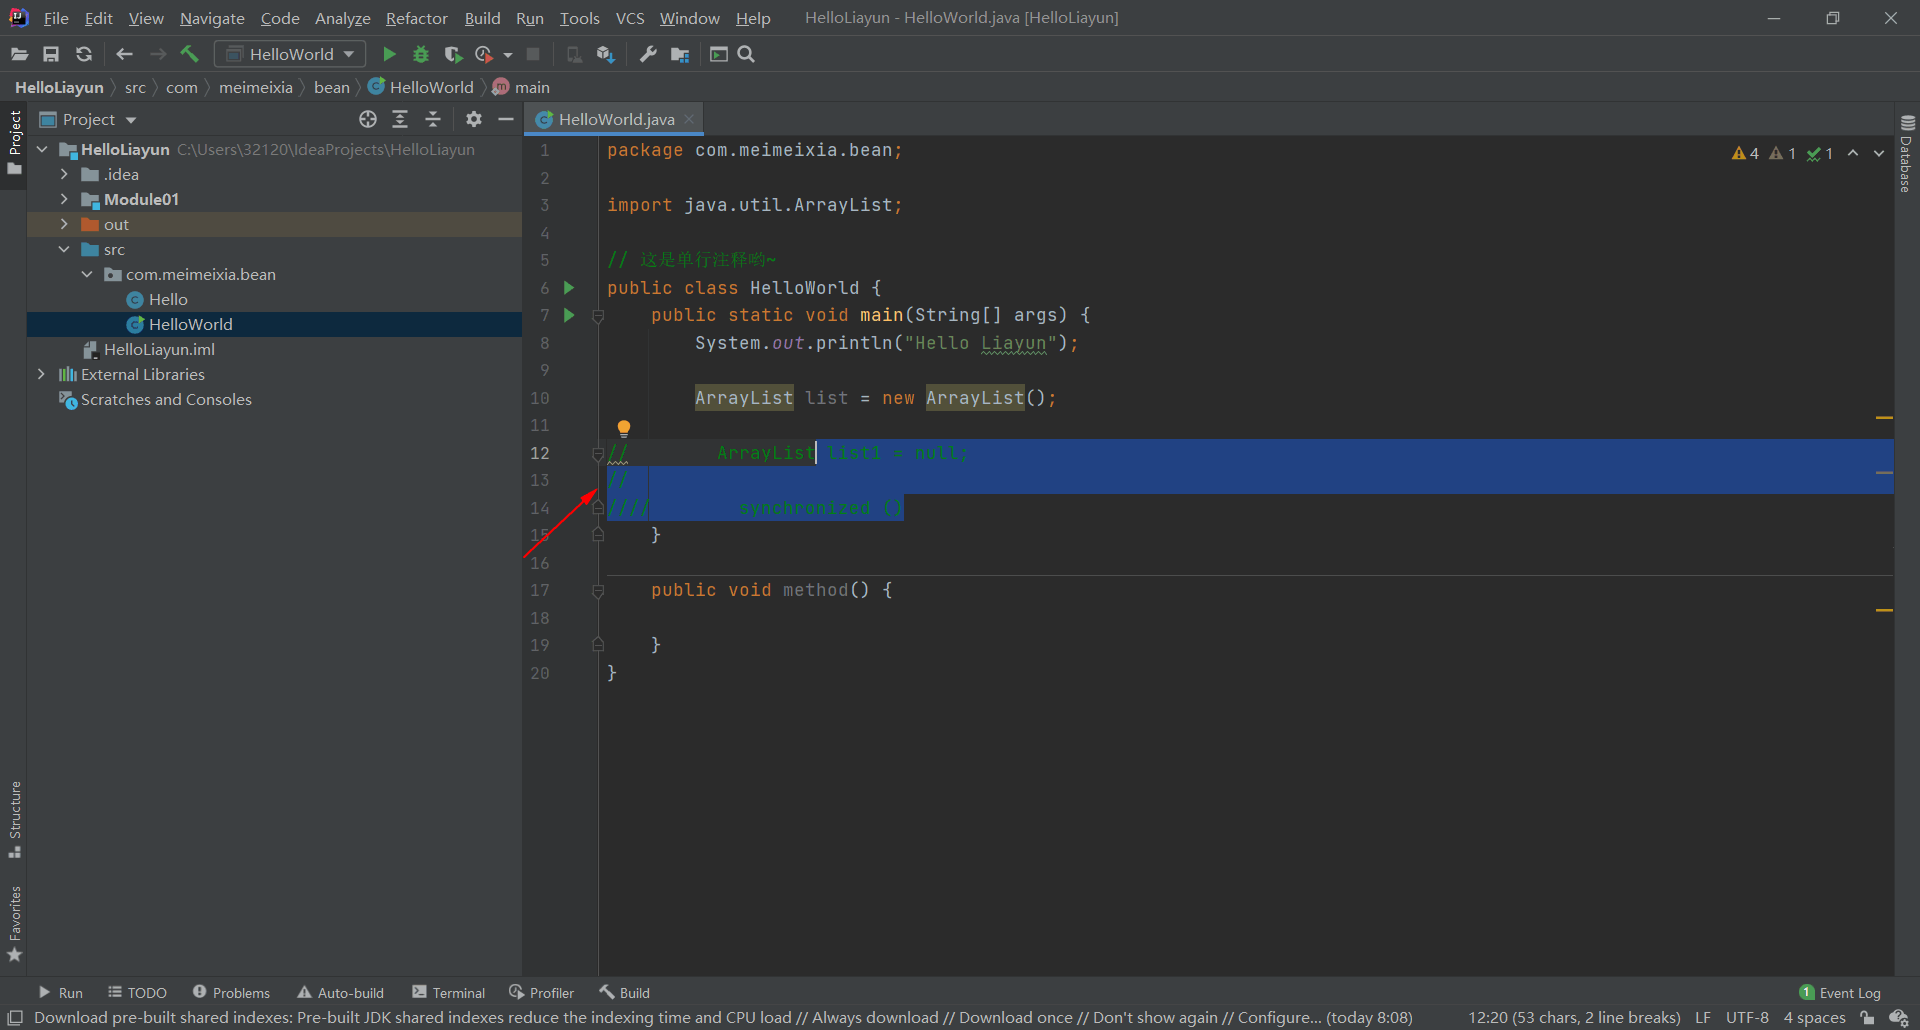The height and width of the screenshot is (1030, 1920).
Task: Select the Hello class in project tree
Action: click(x=168, y=299)
